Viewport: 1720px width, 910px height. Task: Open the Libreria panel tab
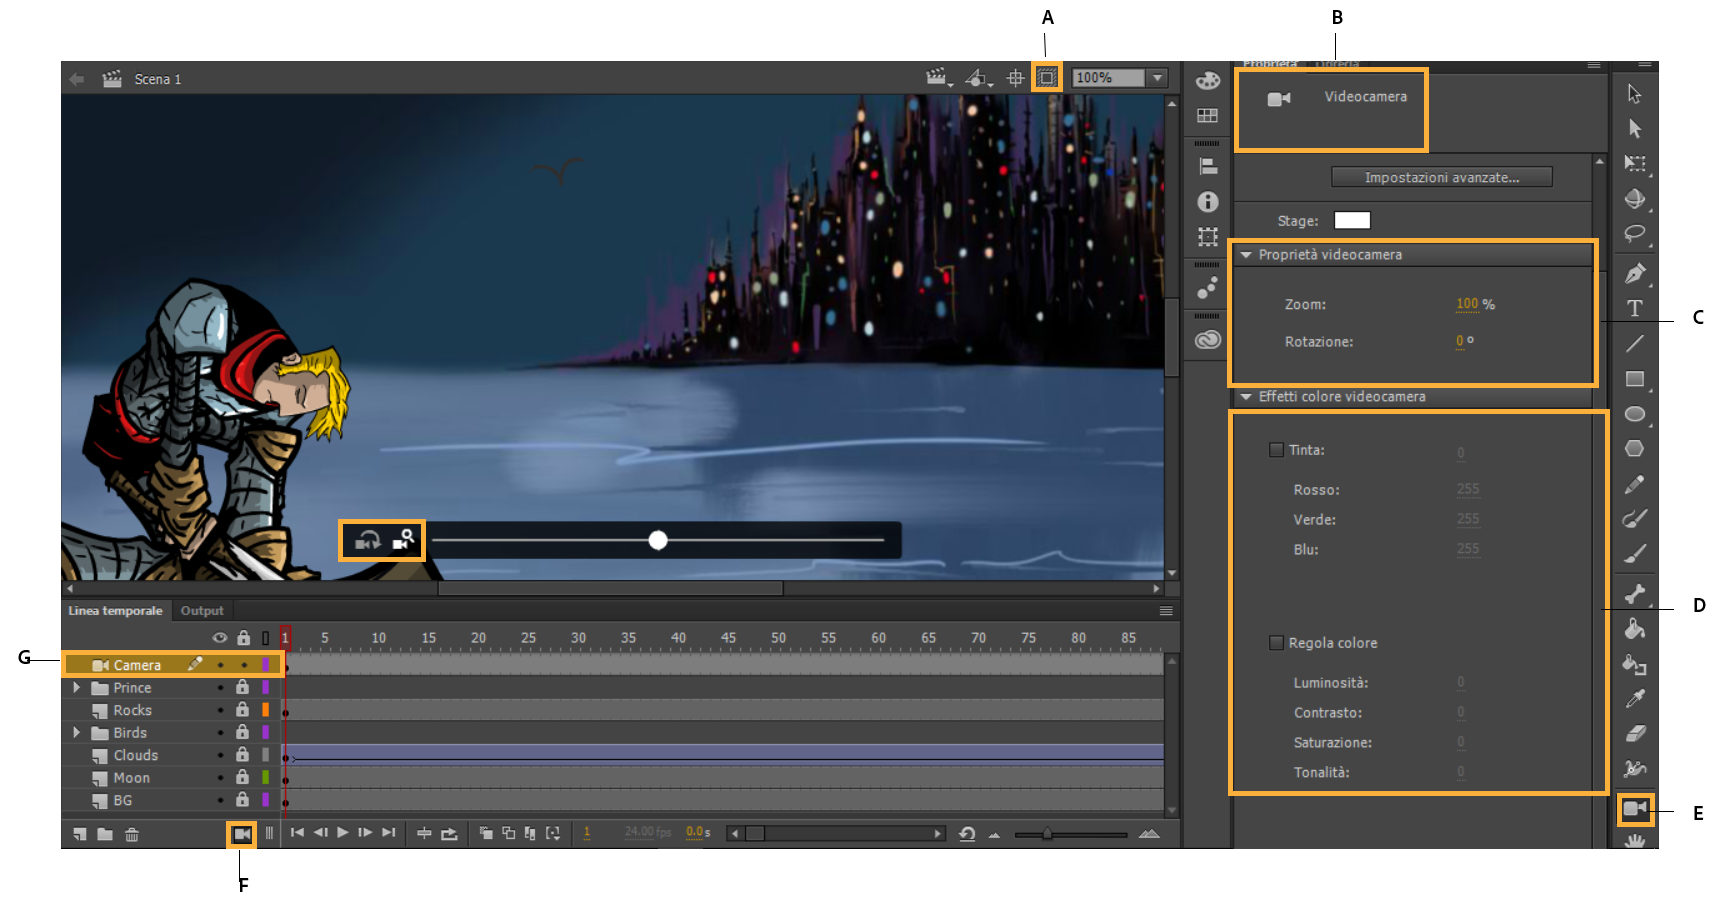coord(1337,64)
